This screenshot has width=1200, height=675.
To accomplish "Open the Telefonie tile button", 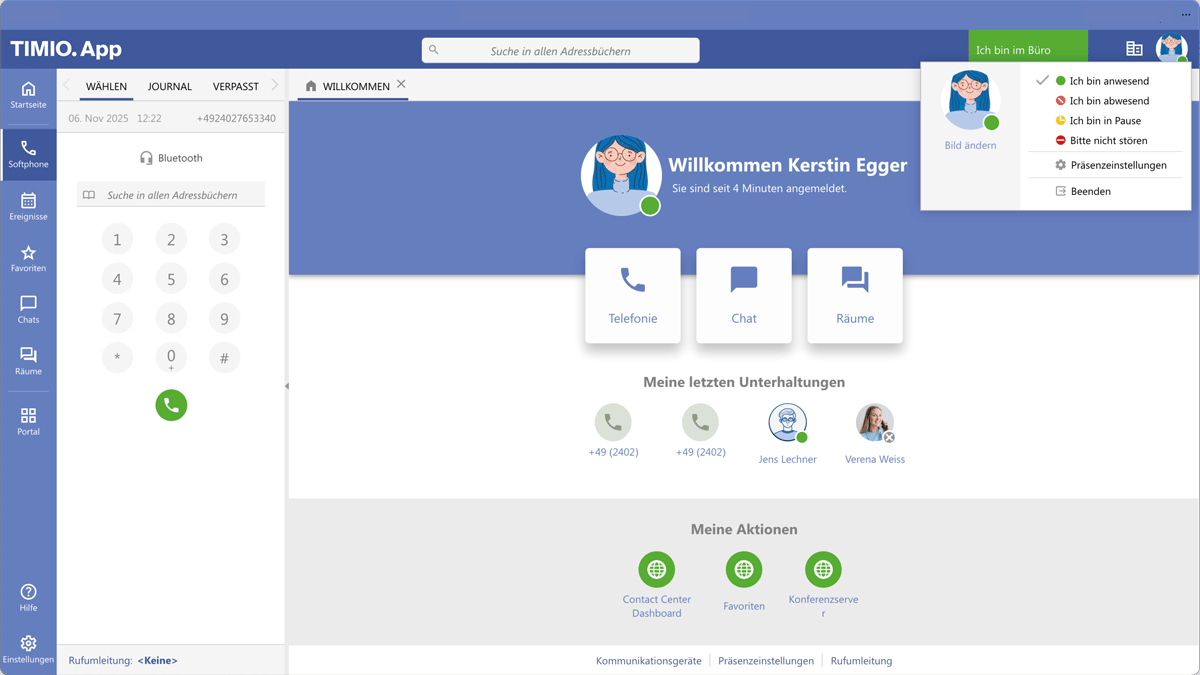I will click(x=633, y=296).
